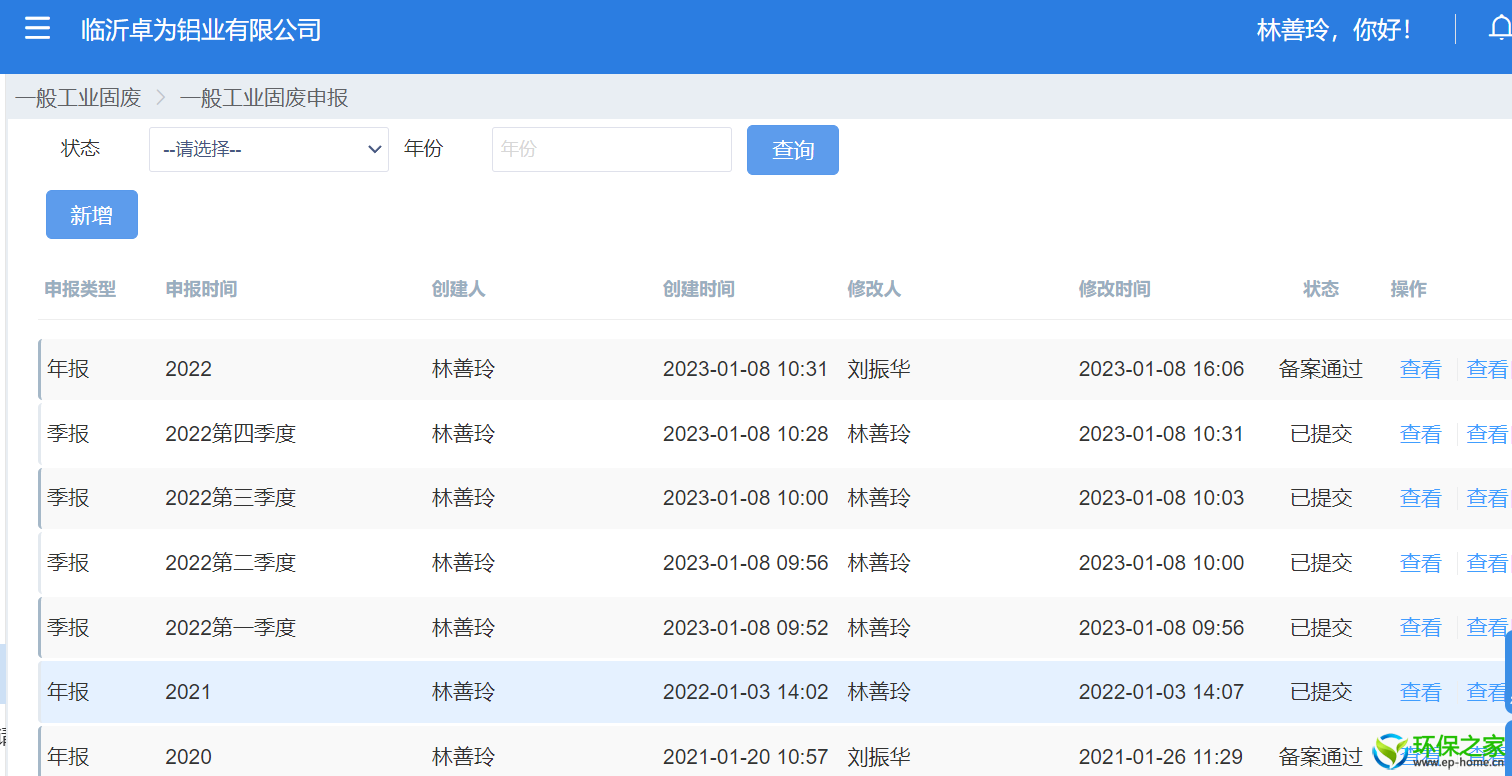The height and width of the screenshot is (776, 1512).
Task: Click the 一般工业固废 breadcrumb
Action: point(78,98)
